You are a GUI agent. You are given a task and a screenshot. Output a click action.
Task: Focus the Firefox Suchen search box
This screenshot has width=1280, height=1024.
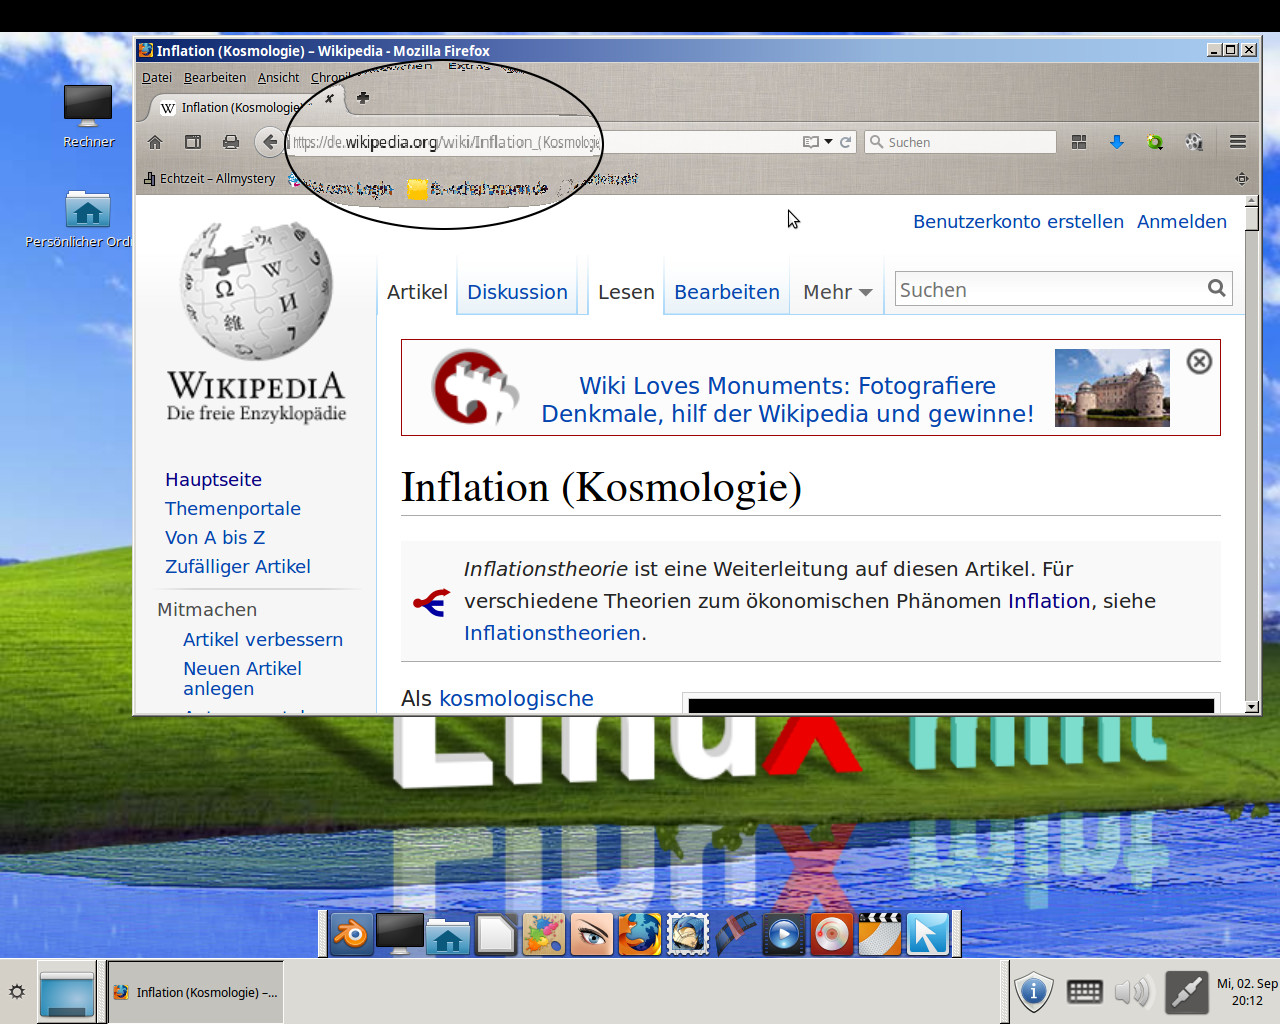tap(960, 142)
